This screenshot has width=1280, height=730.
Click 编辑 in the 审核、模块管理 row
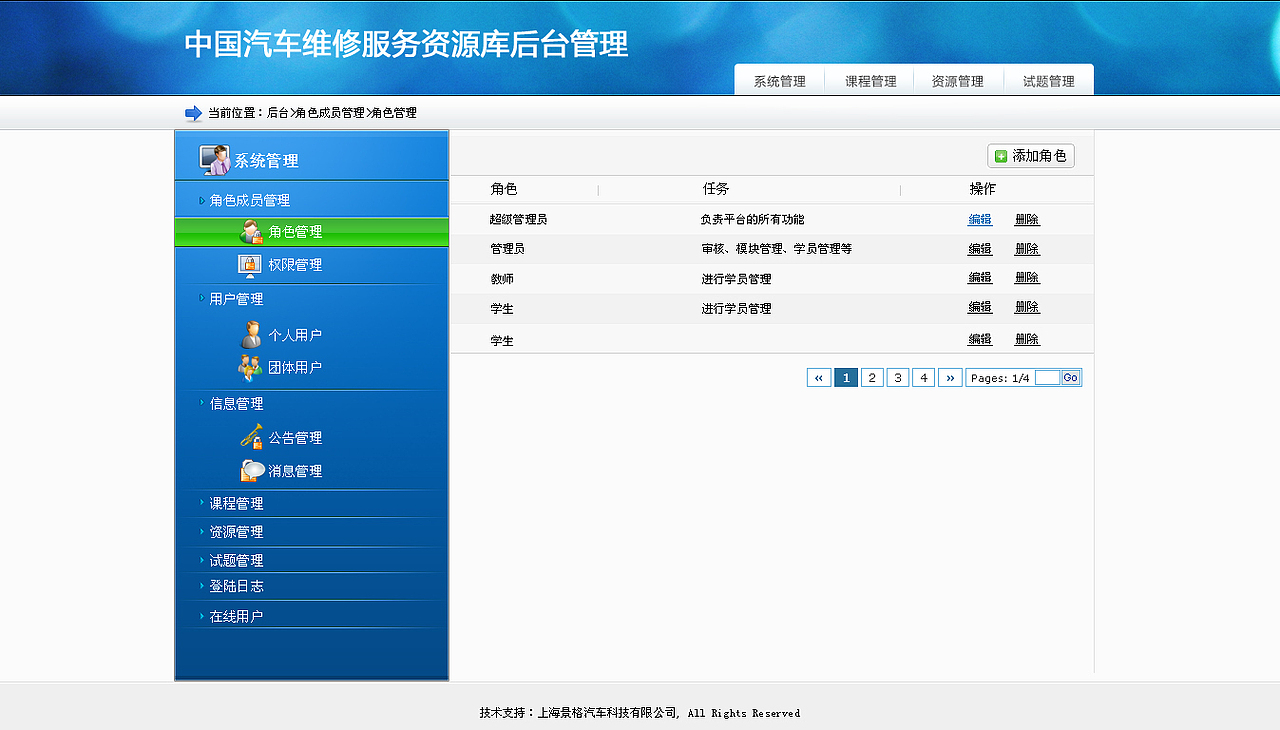980,248
